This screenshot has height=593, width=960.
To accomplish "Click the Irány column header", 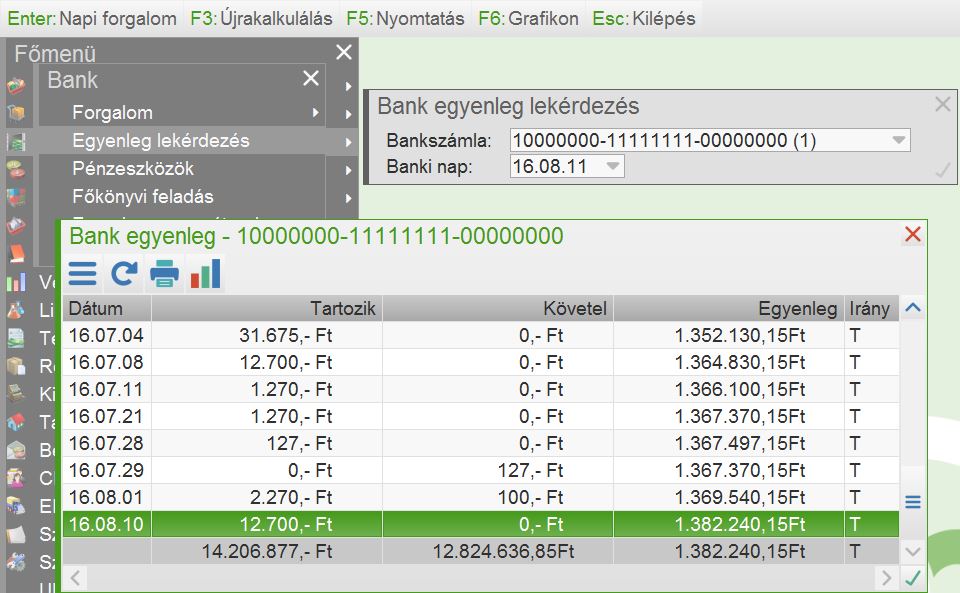I will 872,308.
